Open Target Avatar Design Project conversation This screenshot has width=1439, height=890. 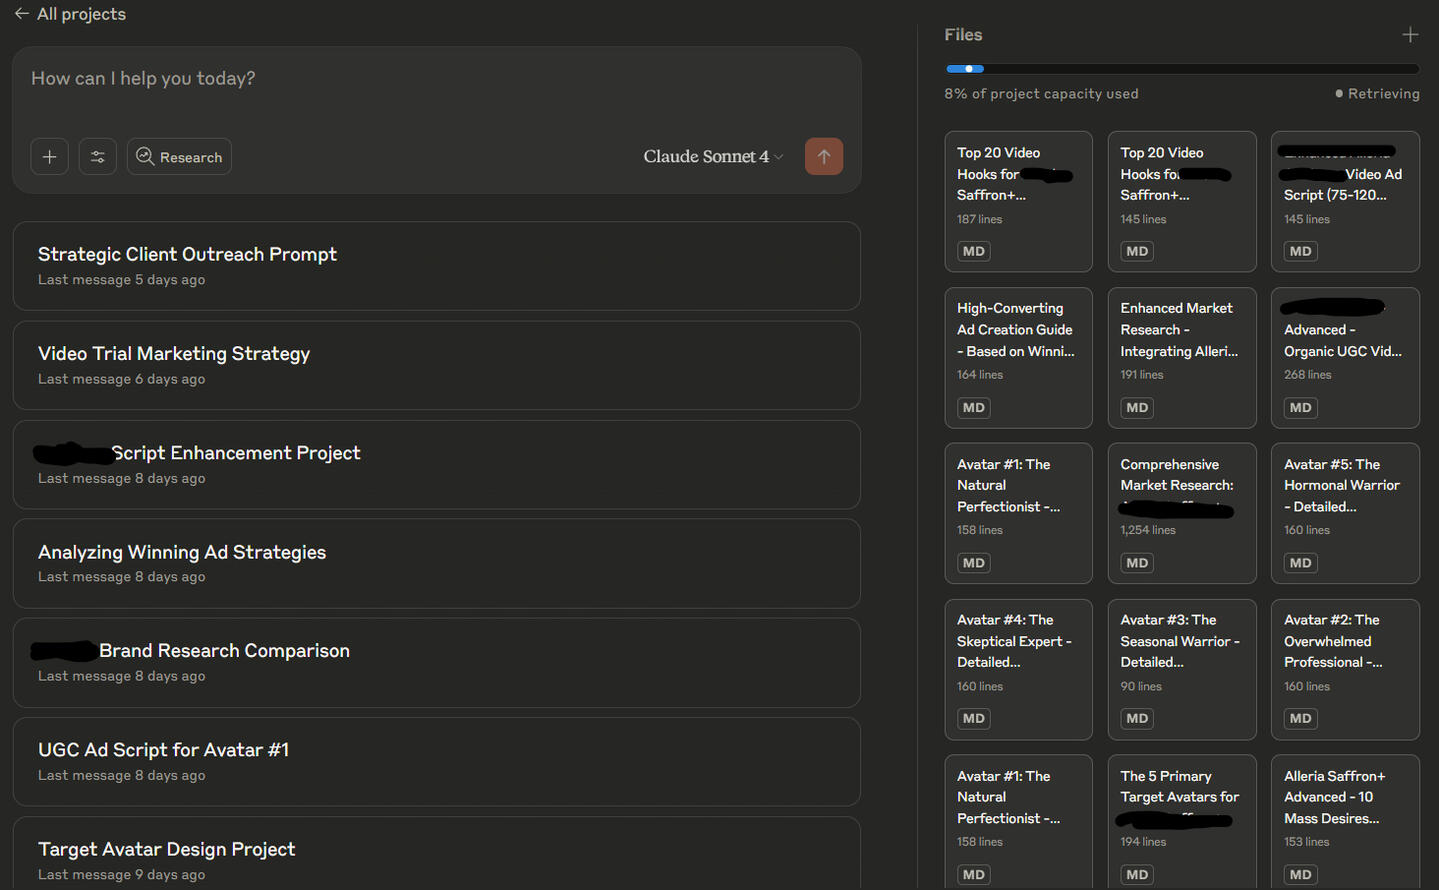436,858
